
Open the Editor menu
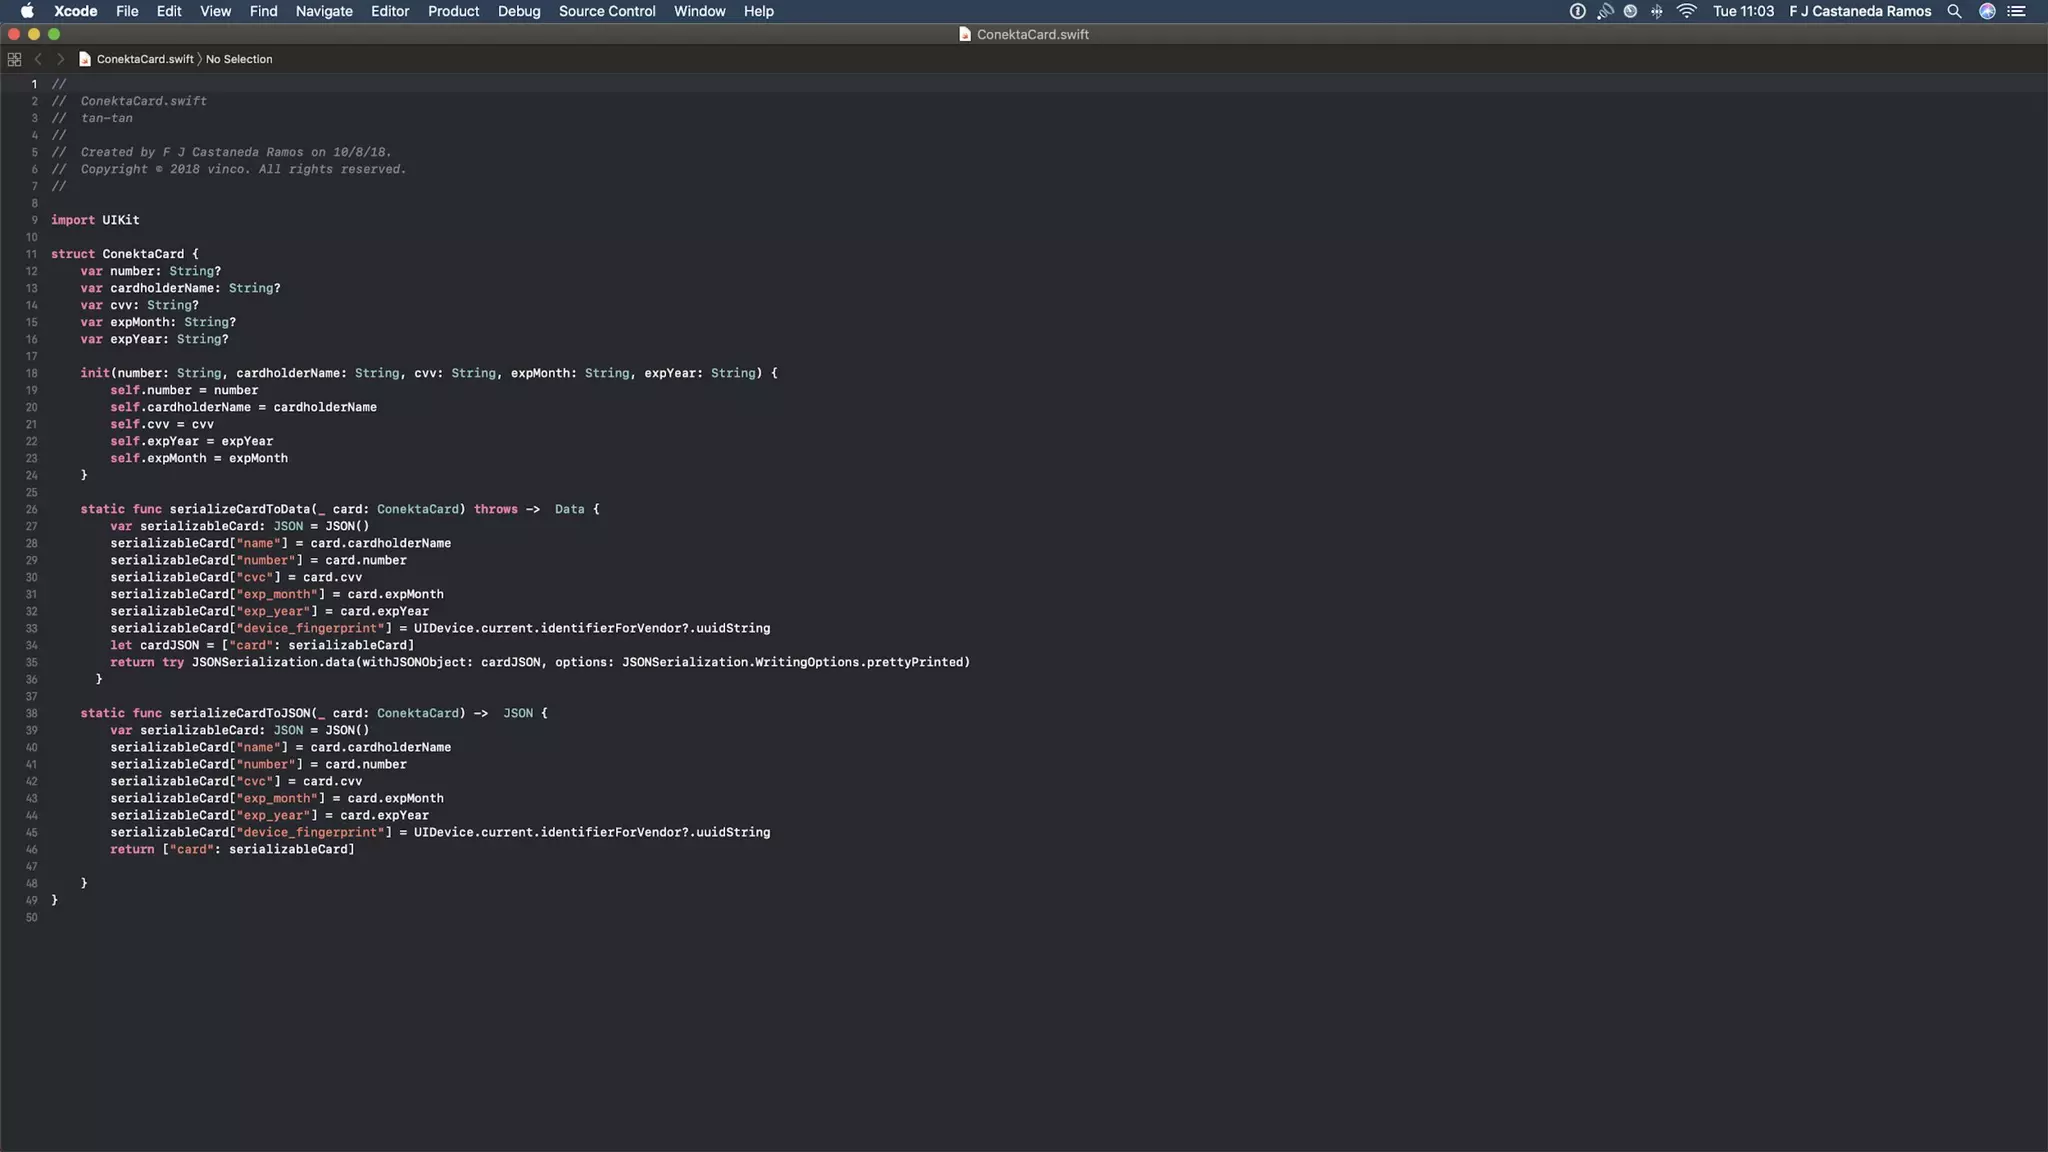pyautogui.click(x=389, y=11)
